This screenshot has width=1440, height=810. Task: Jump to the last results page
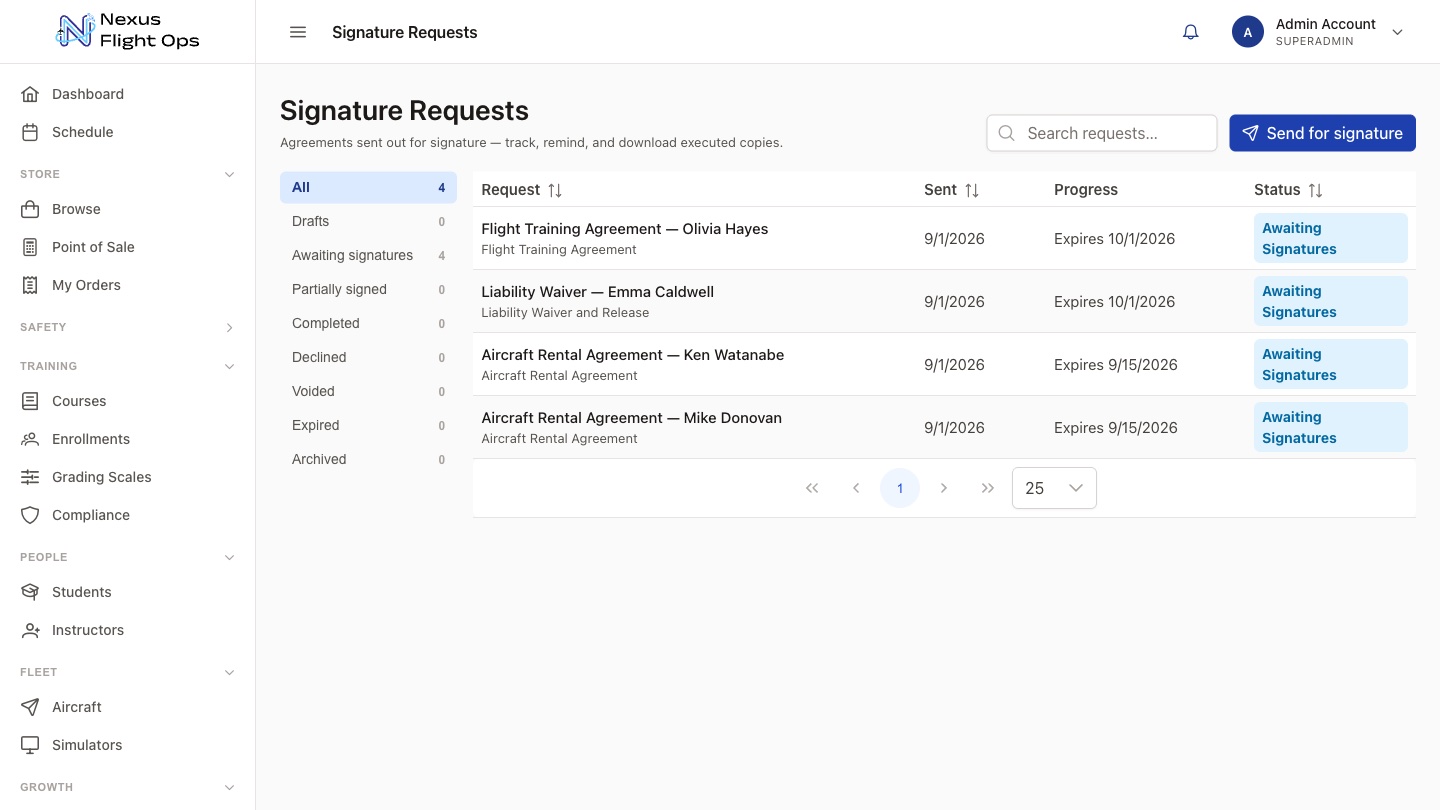[988, 488]
